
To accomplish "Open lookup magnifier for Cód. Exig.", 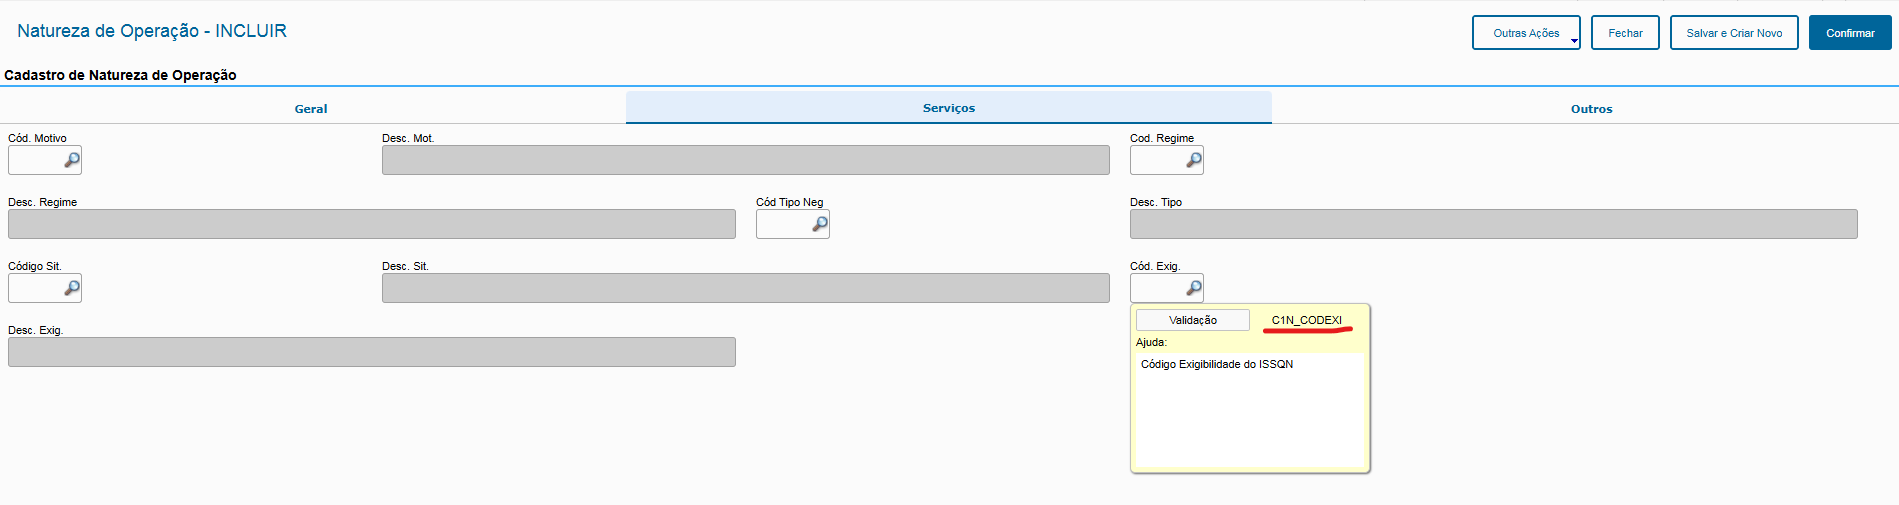I will coord(1194,288).
